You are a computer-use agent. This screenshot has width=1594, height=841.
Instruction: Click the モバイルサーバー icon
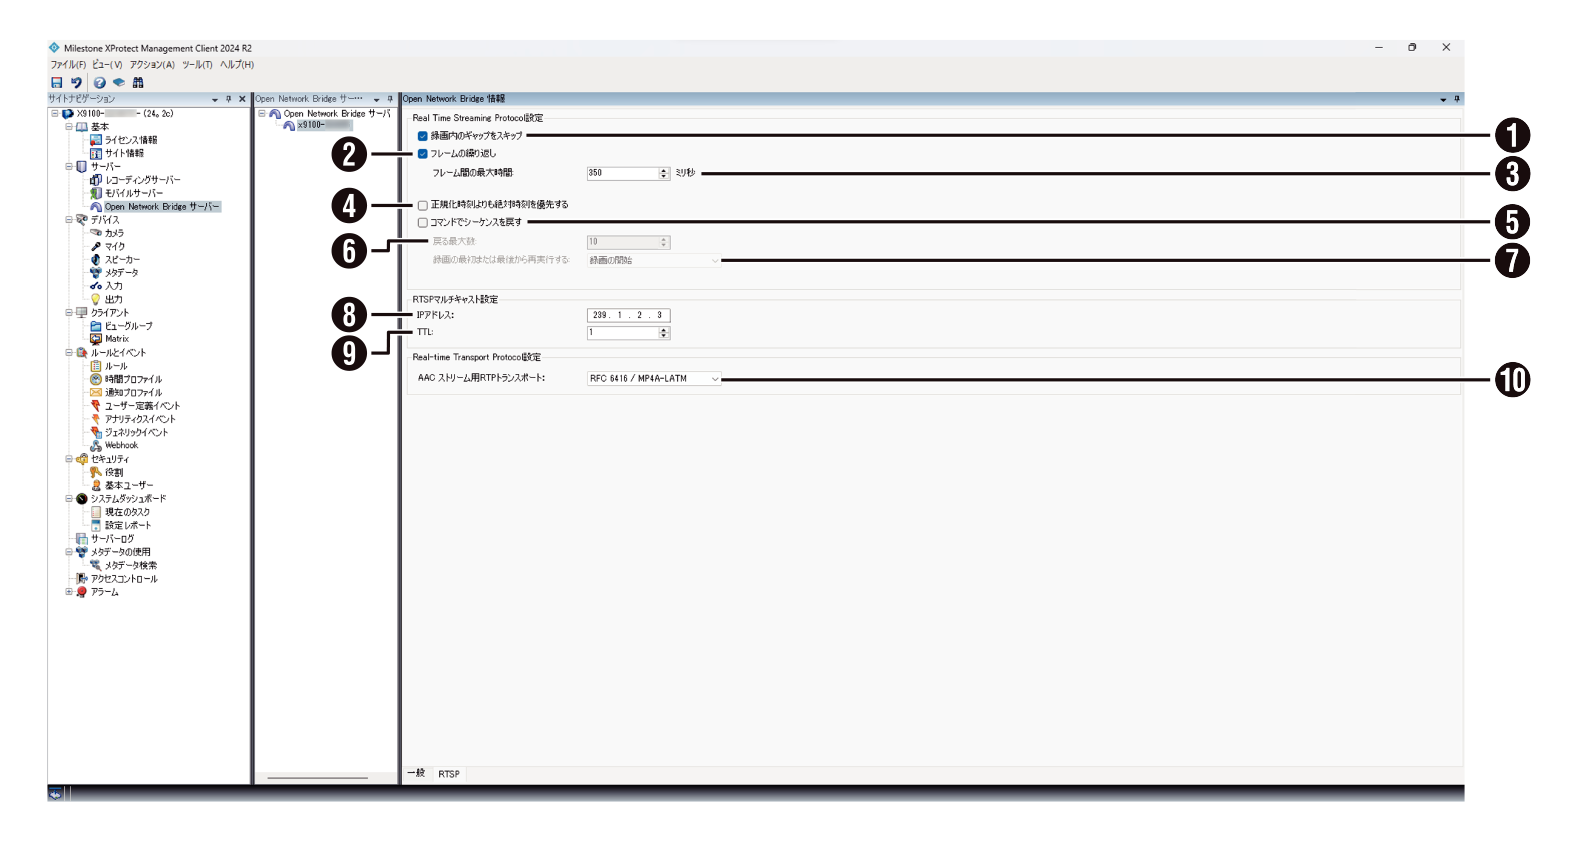coord(96,193)
